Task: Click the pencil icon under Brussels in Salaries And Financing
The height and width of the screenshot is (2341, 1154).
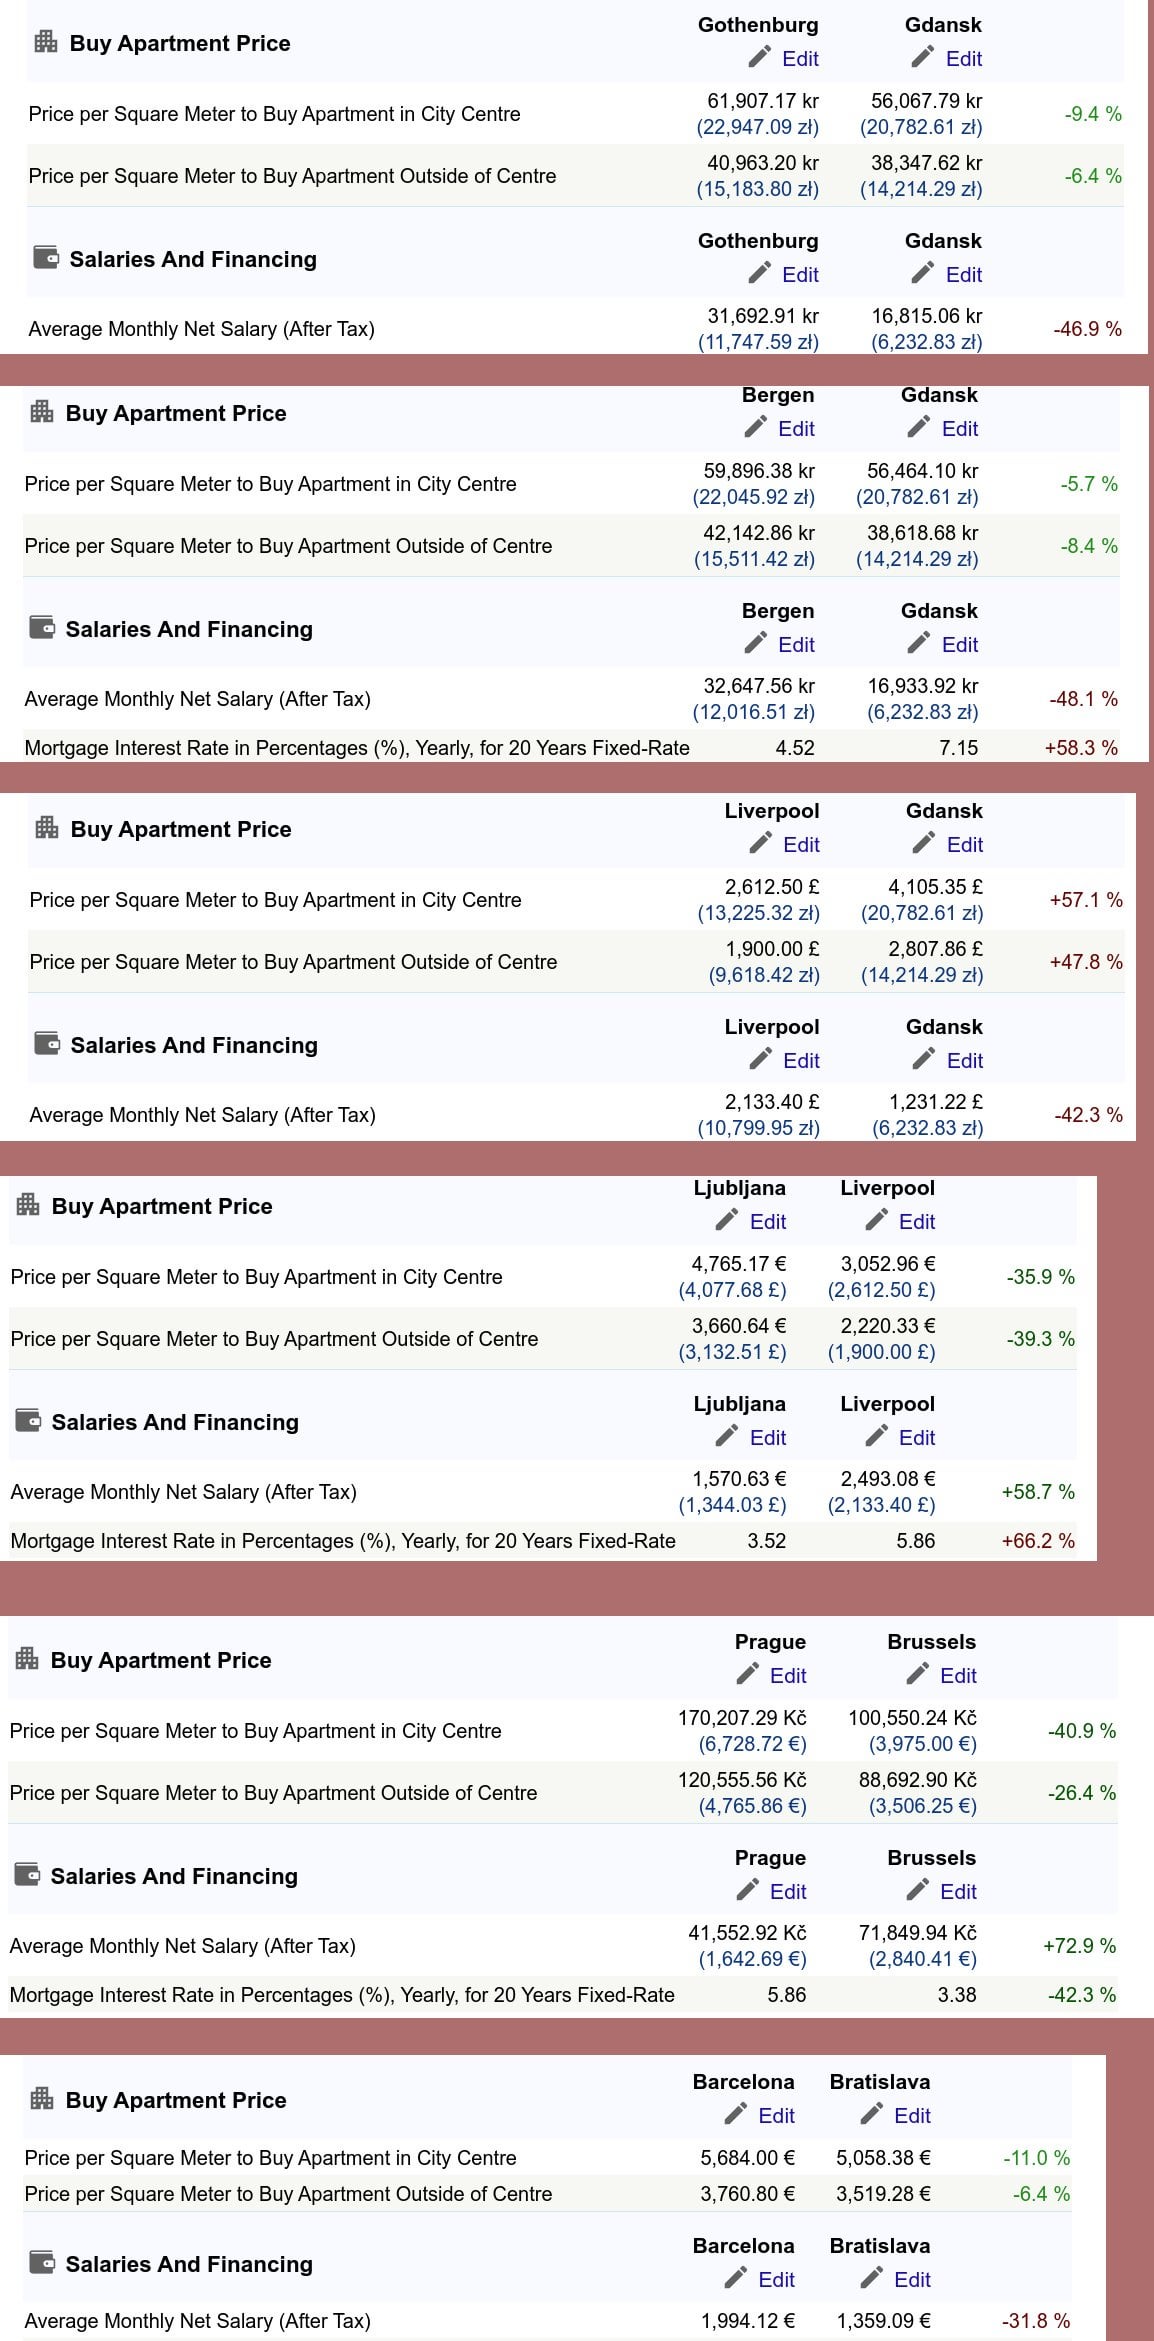Action: coord(918,1890)
